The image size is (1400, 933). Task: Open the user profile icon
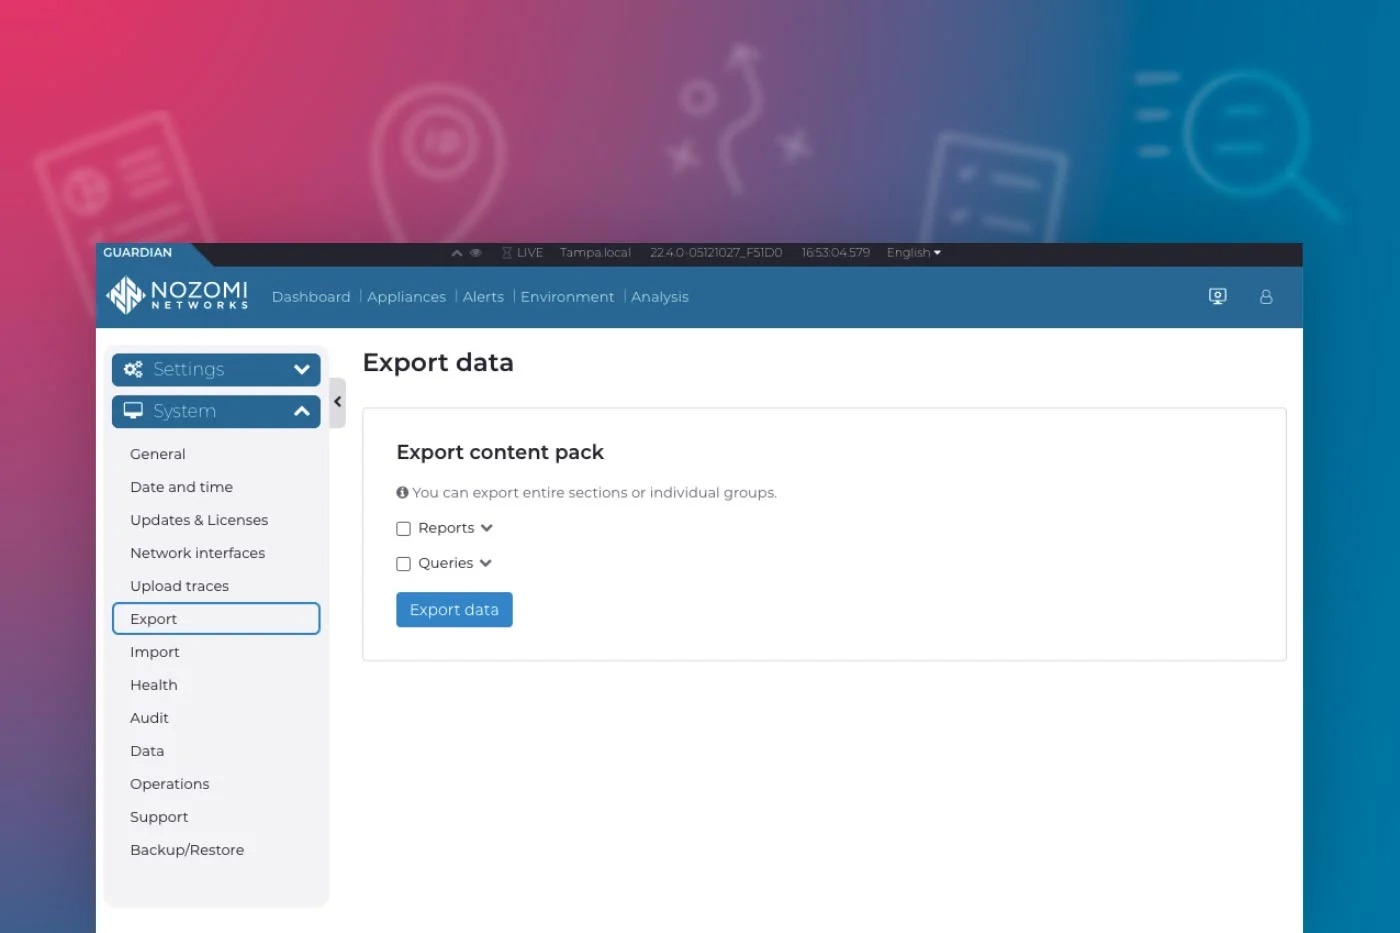tap(1266, 296)
